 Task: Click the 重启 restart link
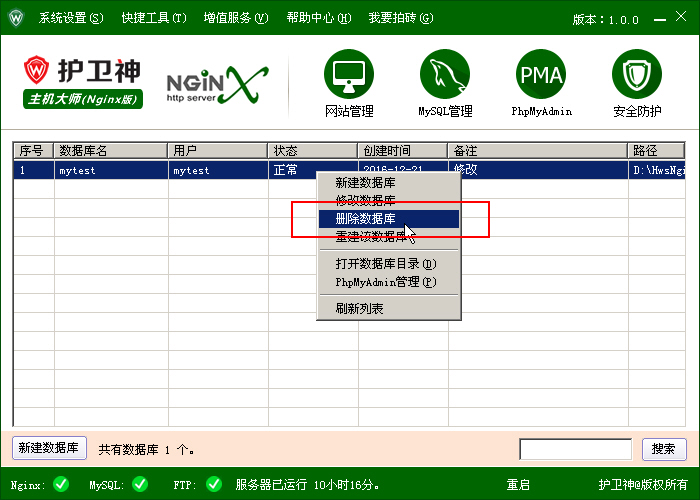(x=518, y=485)
